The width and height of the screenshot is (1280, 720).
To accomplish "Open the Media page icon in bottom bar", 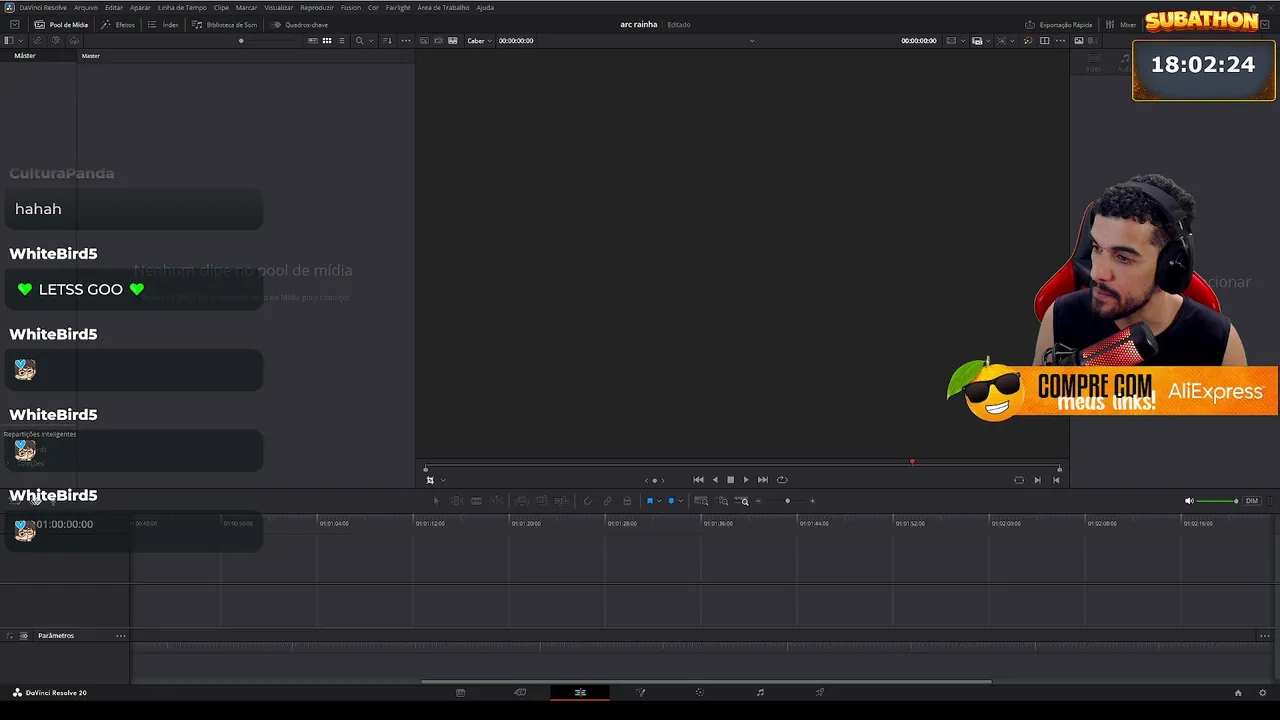I will 461,692.
